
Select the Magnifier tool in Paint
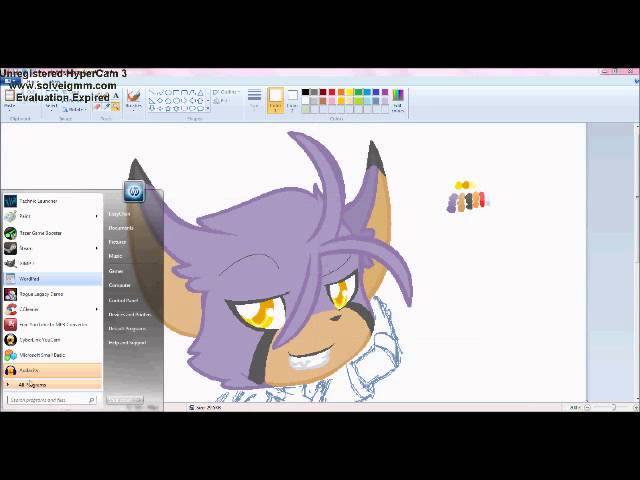tap(116, 107)
